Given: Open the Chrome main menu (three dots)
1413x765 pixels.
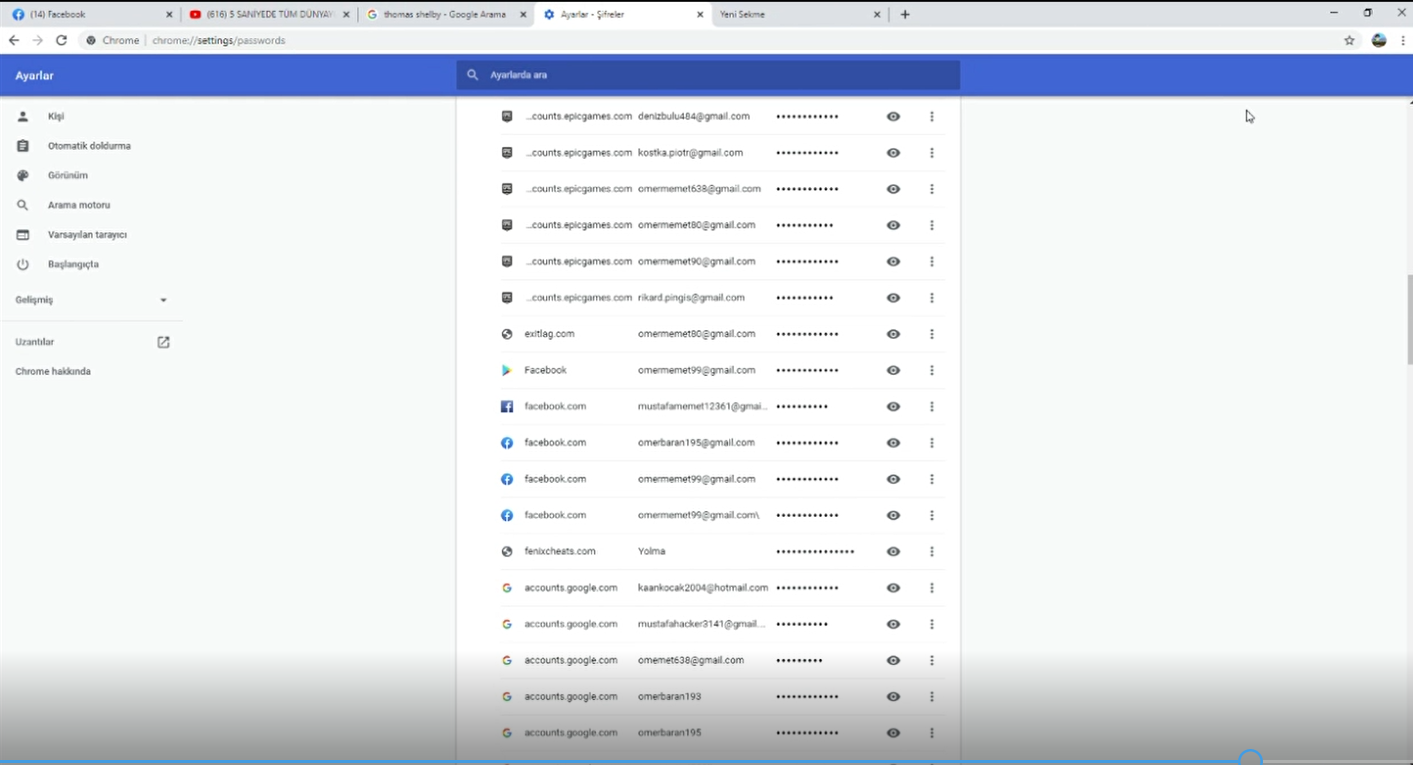Looking at the screenshot, I should 1403,40.
